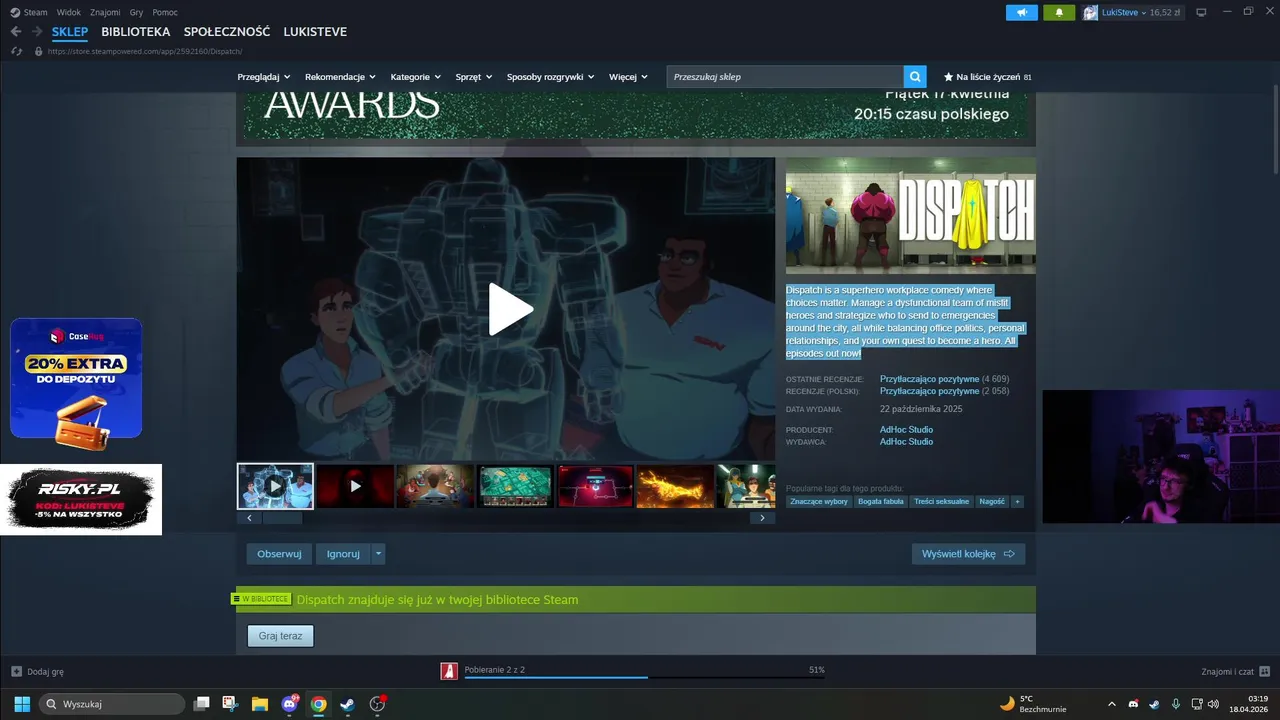Switch to Big Picture mode monitor icon

[x=1201, y=12]
